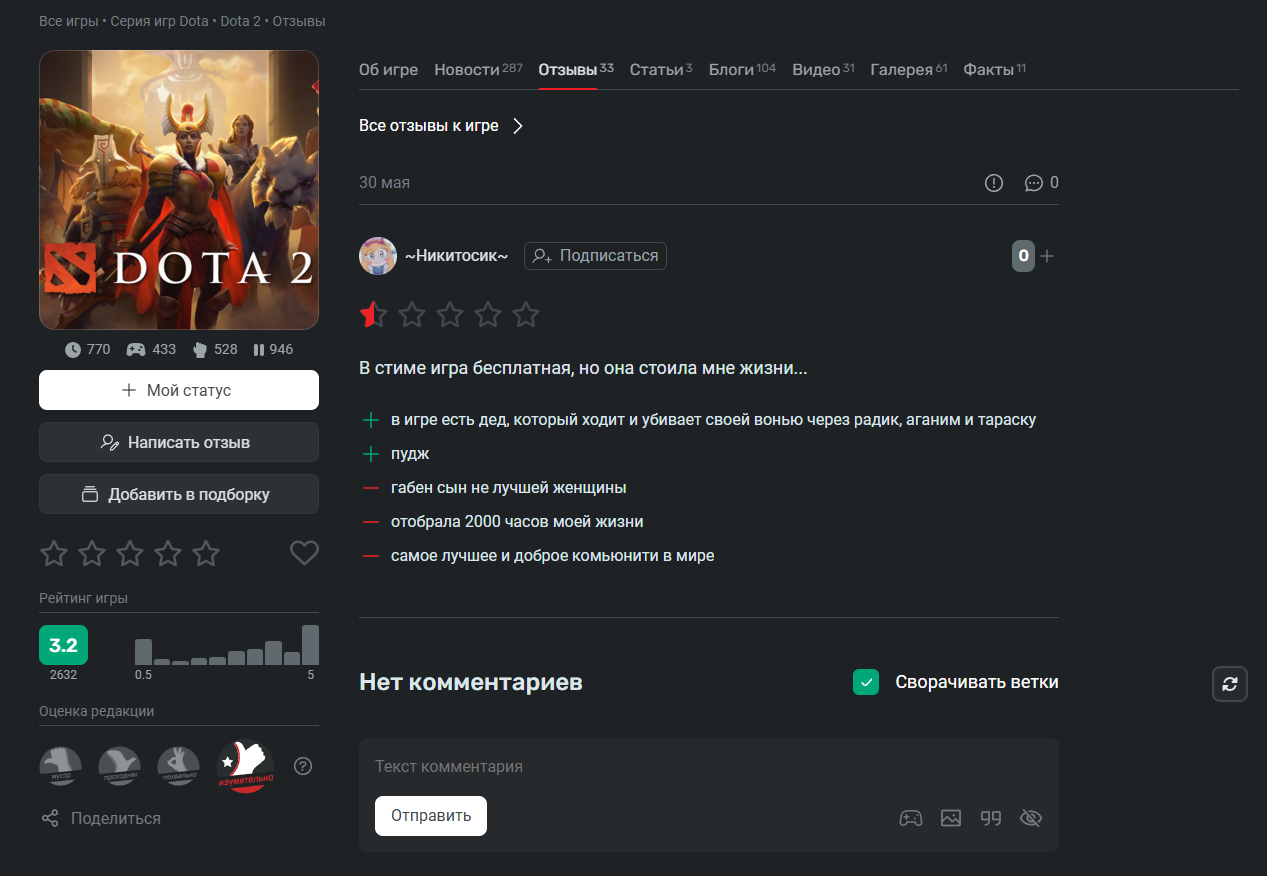
Task: Rate the game five stars in sidebar
Action: [206, 553]
